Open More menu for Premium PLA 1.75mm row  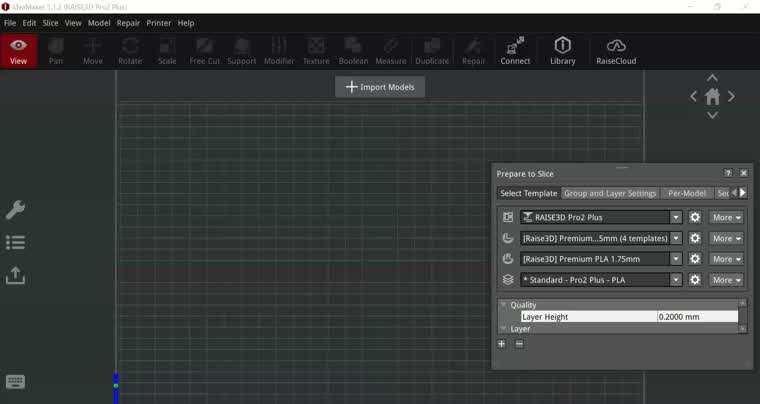pos(726,259)
